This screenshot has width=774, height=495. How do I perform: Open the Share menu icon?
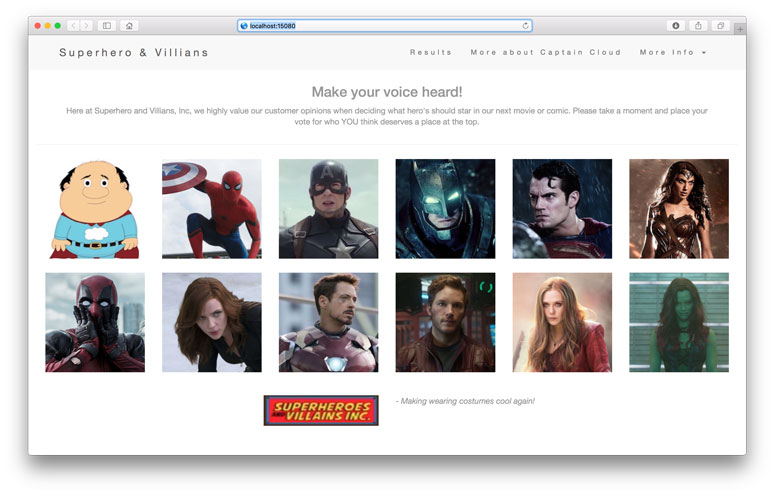coord(698,26)
